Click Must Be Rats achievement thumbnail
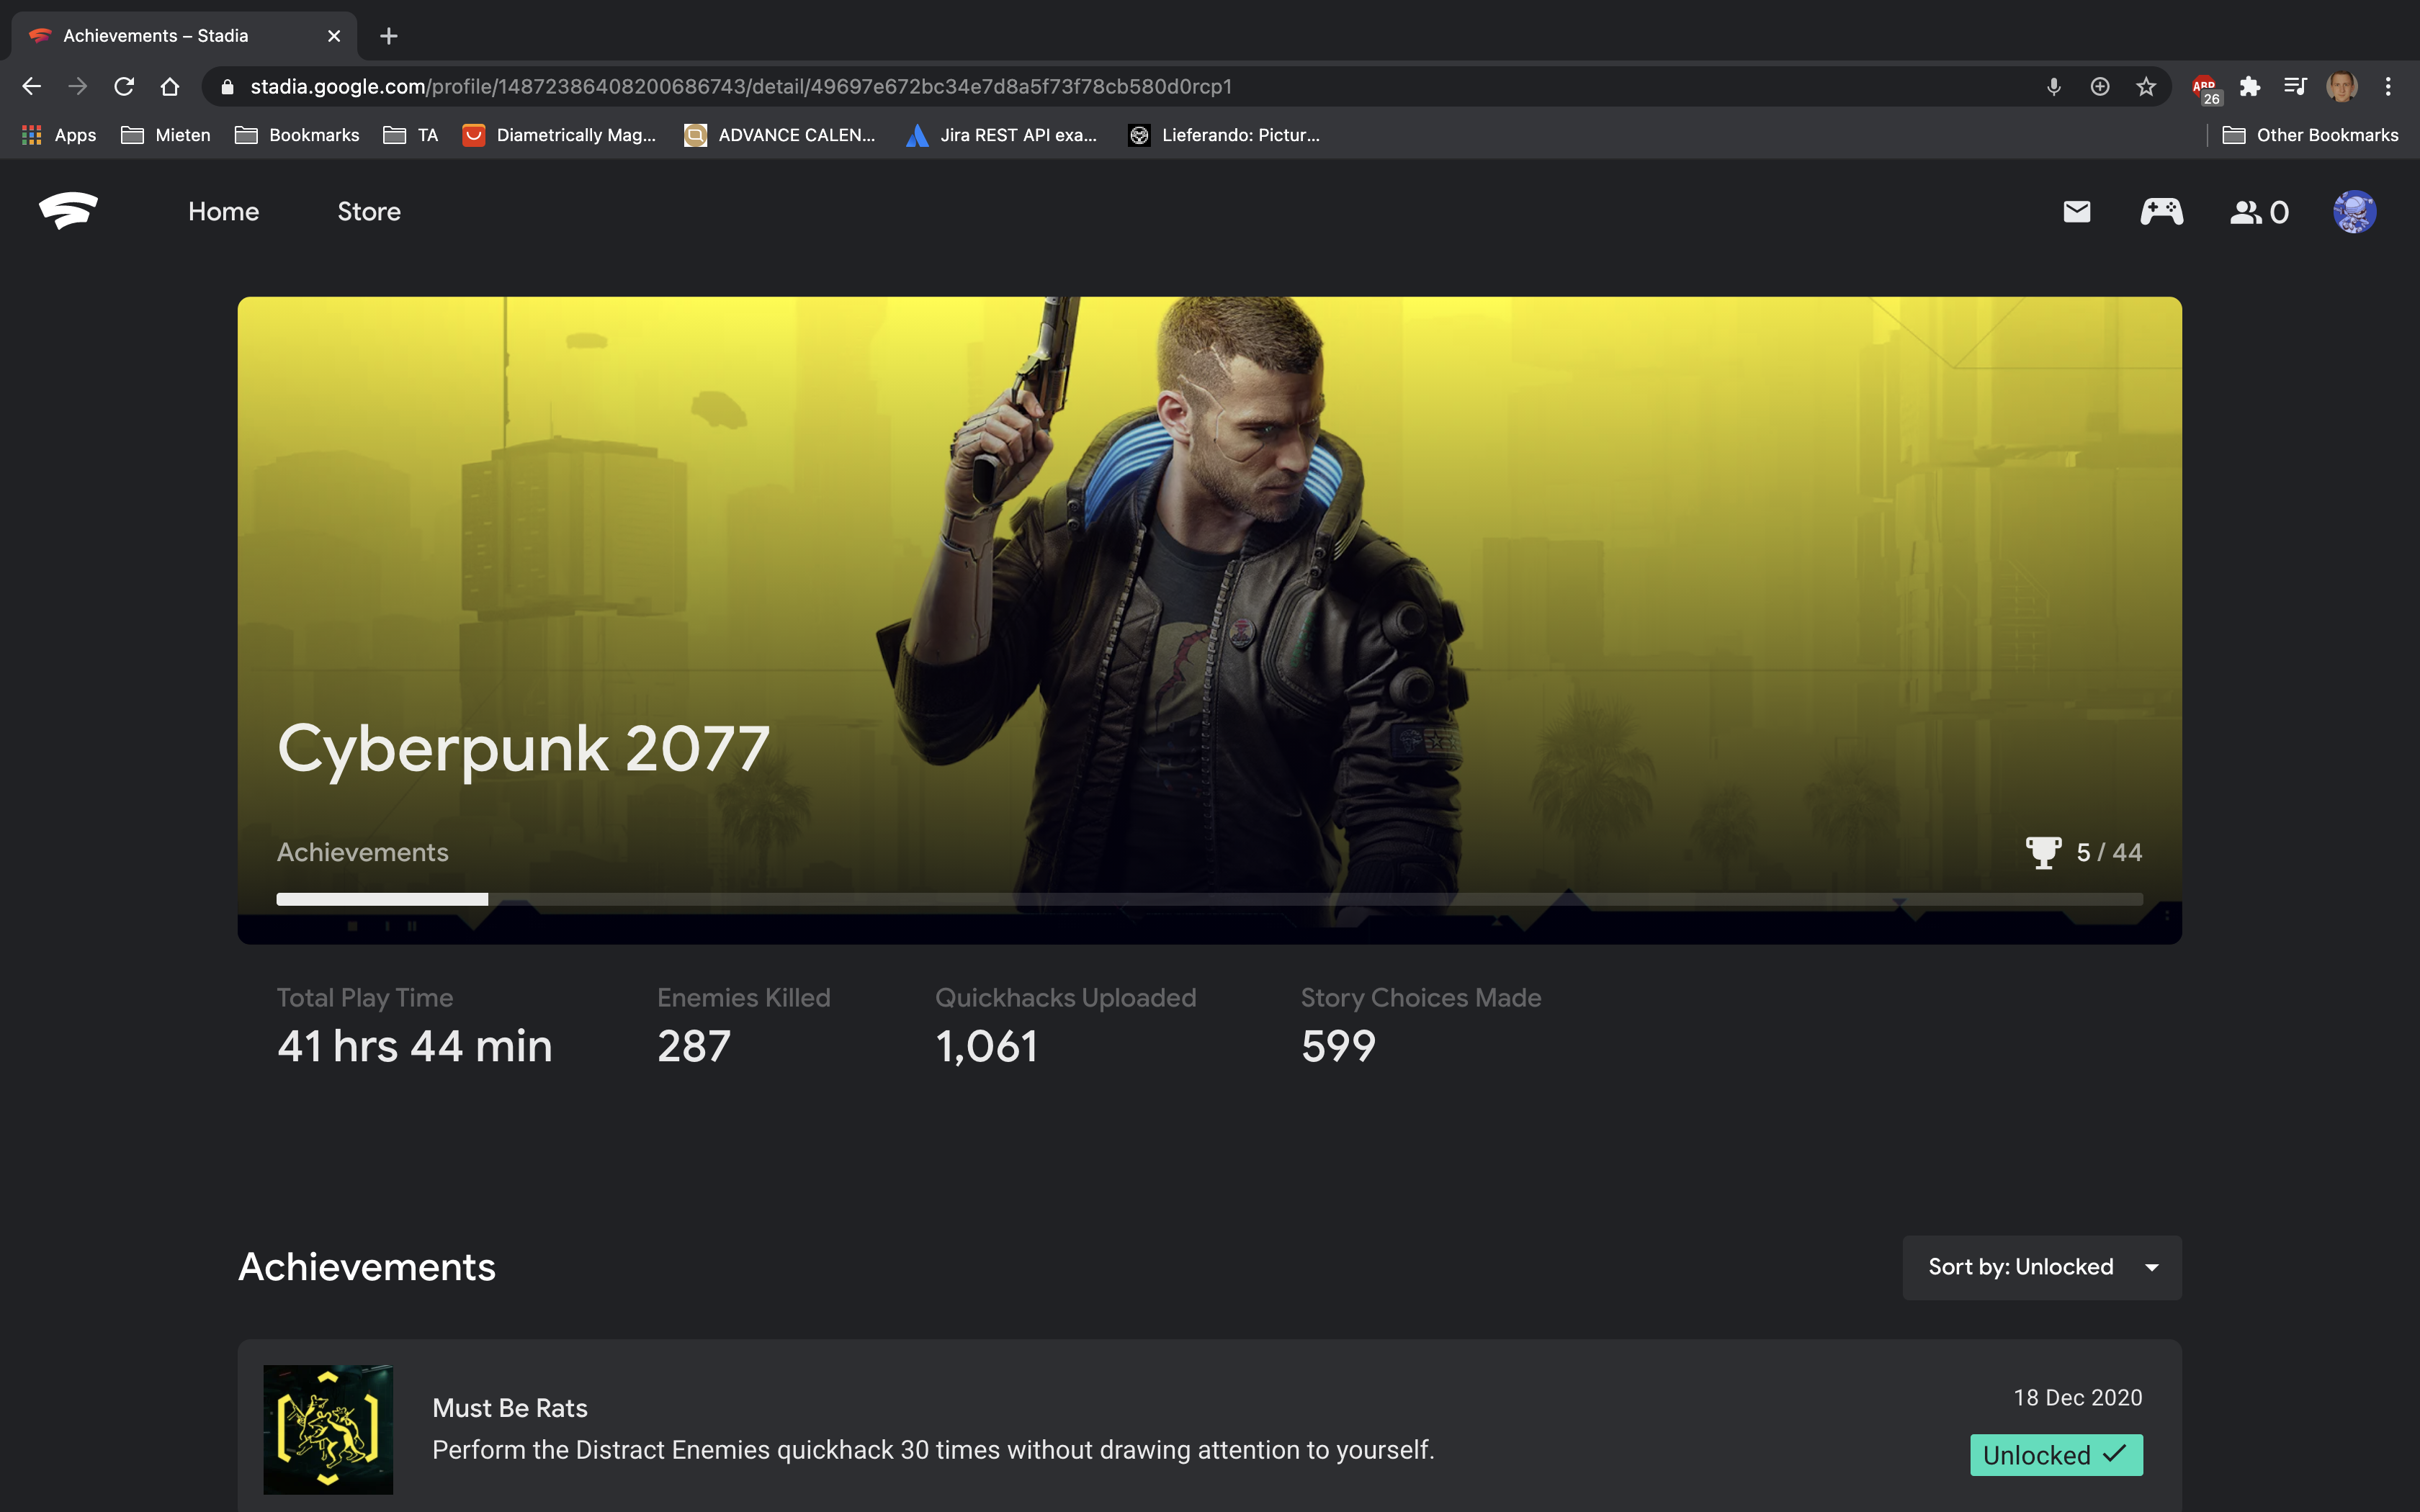The width and height of the screenshot is (2420, 1512). pos(328,1429)
